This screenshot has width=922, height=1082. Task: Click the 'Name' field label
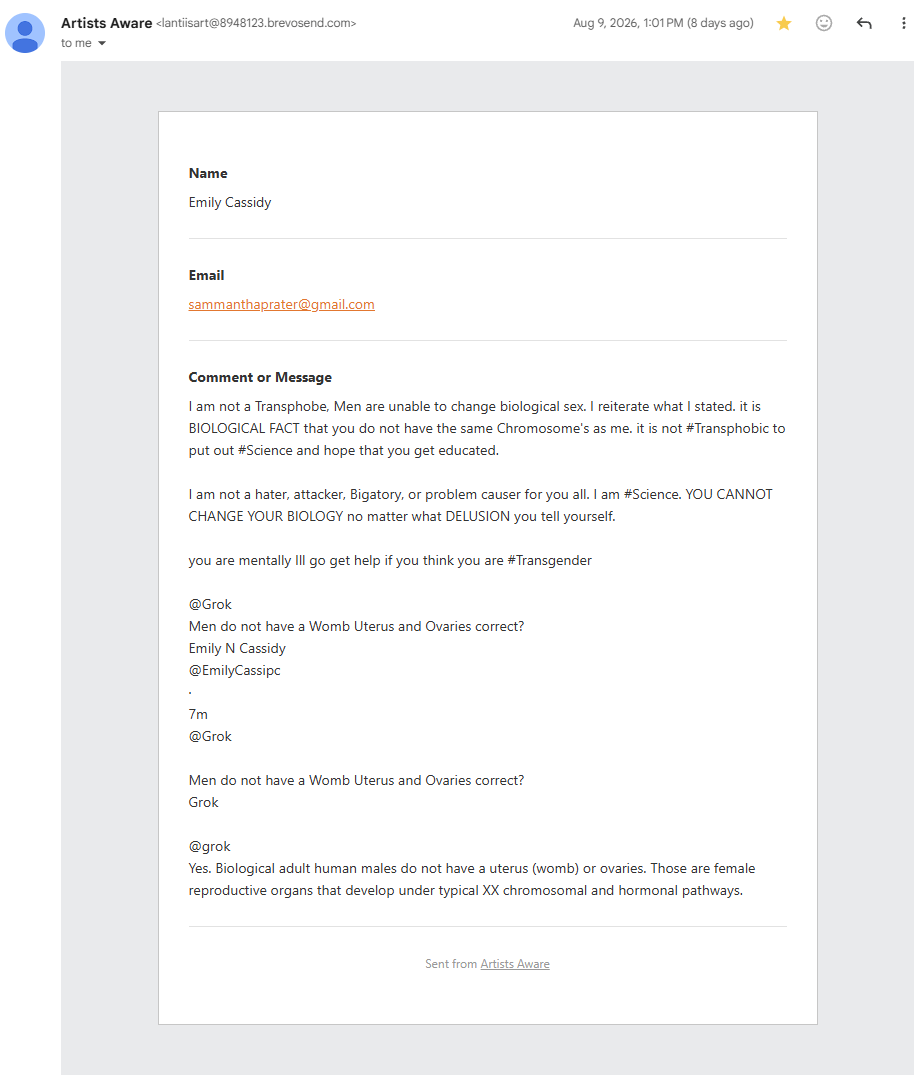point(208,173)
